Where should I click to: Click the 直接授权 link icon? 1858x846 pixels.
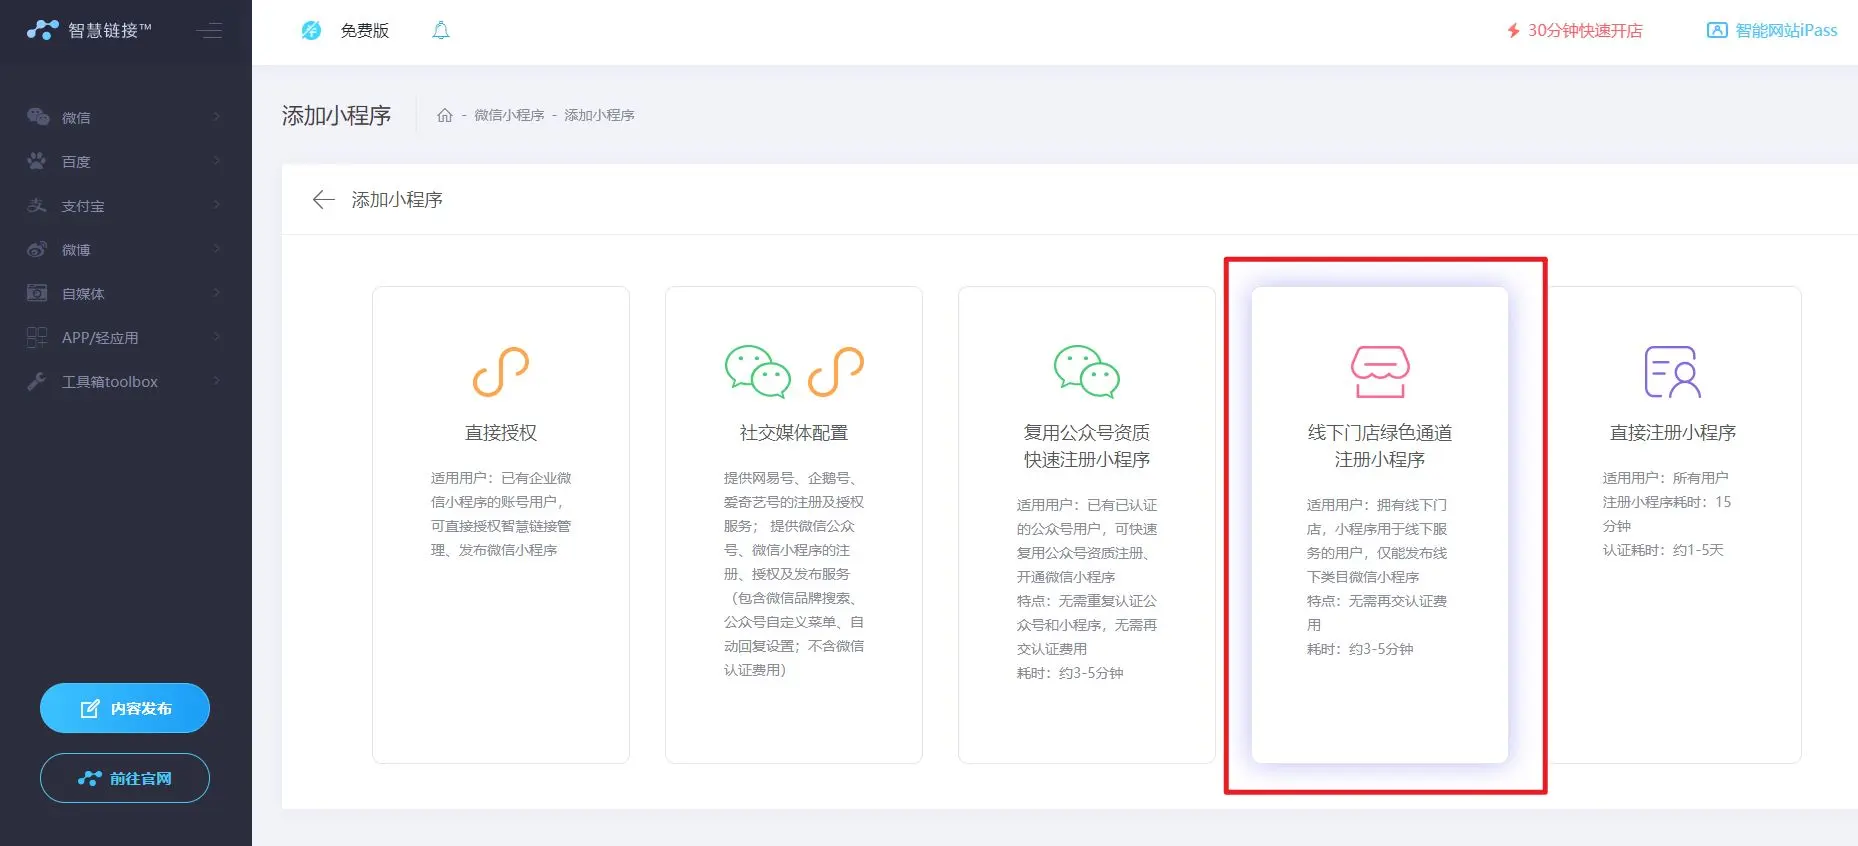pyautogui.click(x=500, y=372)
